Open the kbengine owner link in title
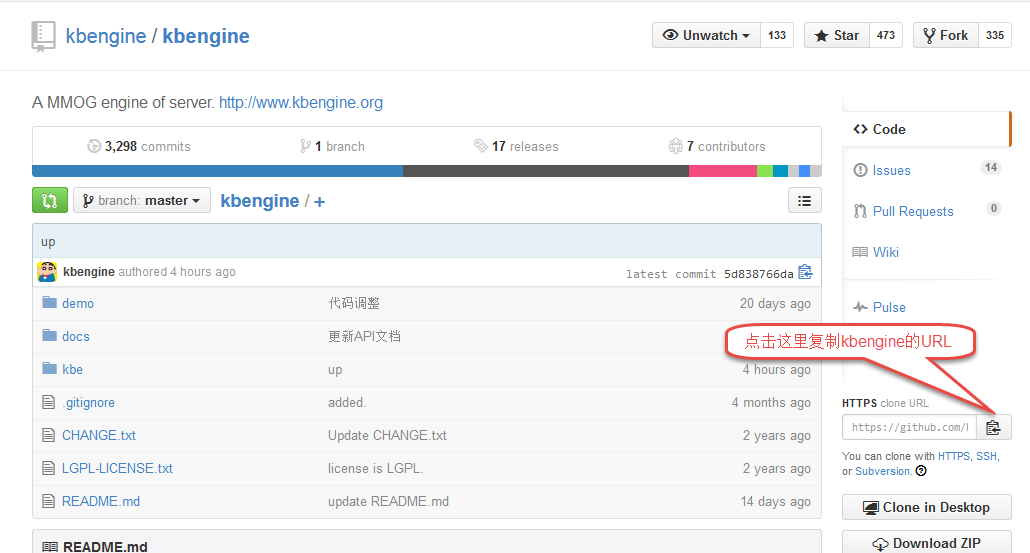The image size is (1030, 553). 106,36
